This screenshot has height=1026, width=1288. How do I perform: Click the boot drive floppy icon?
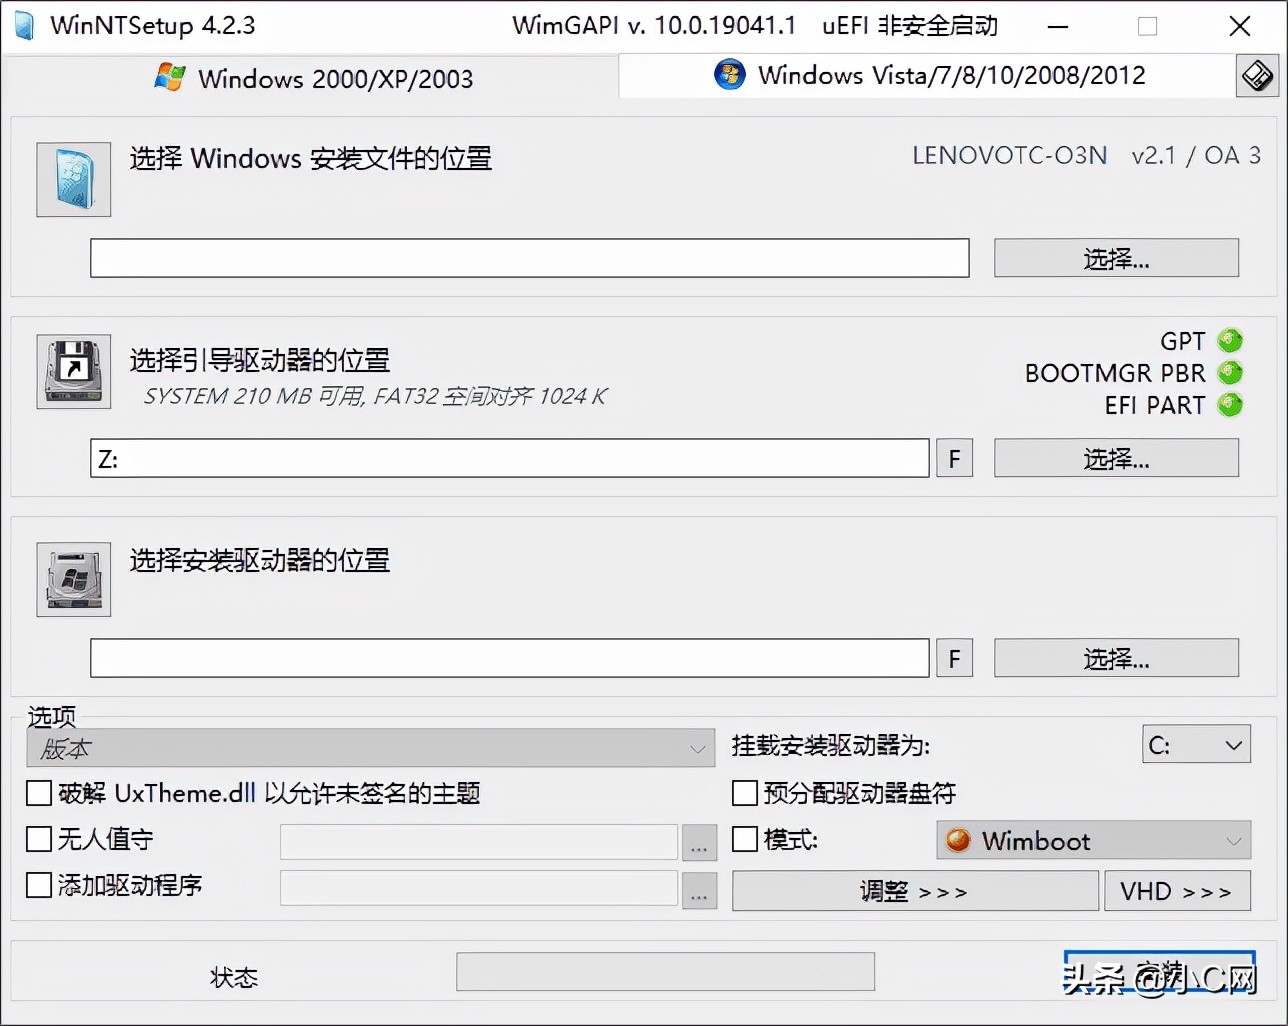tap(73, 372)
